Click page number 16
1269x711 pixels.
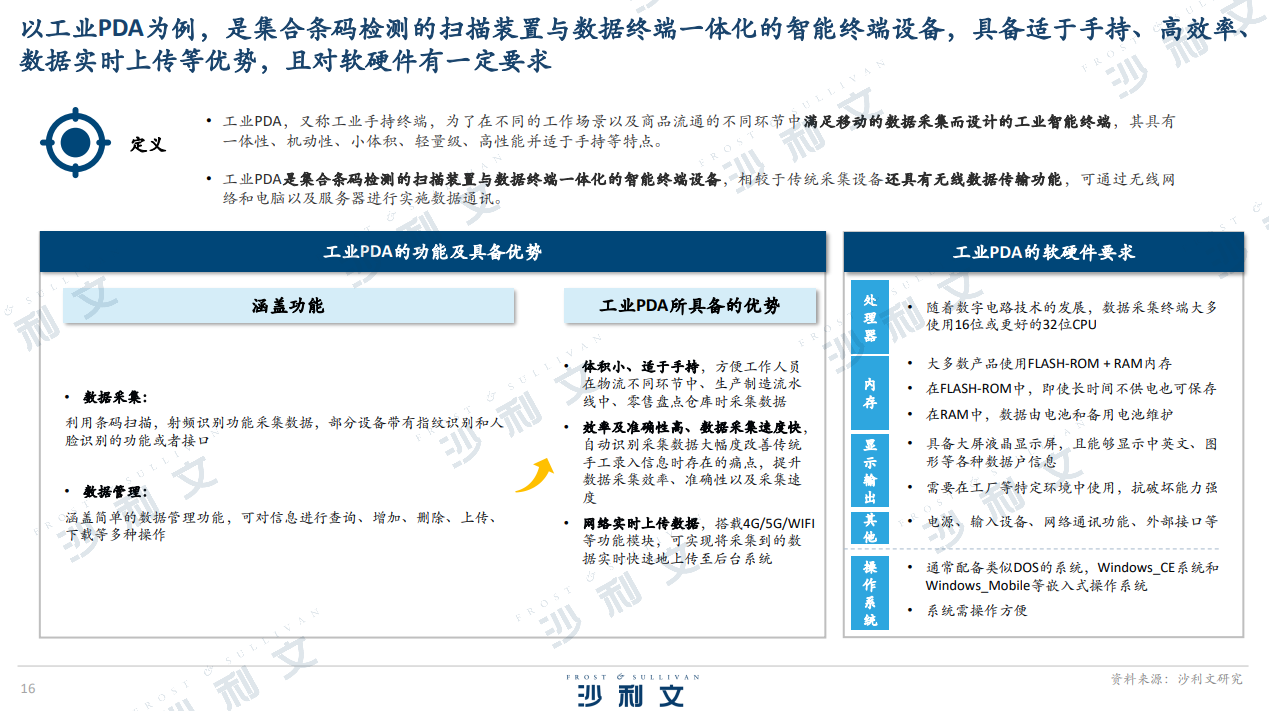coord(28,689)
